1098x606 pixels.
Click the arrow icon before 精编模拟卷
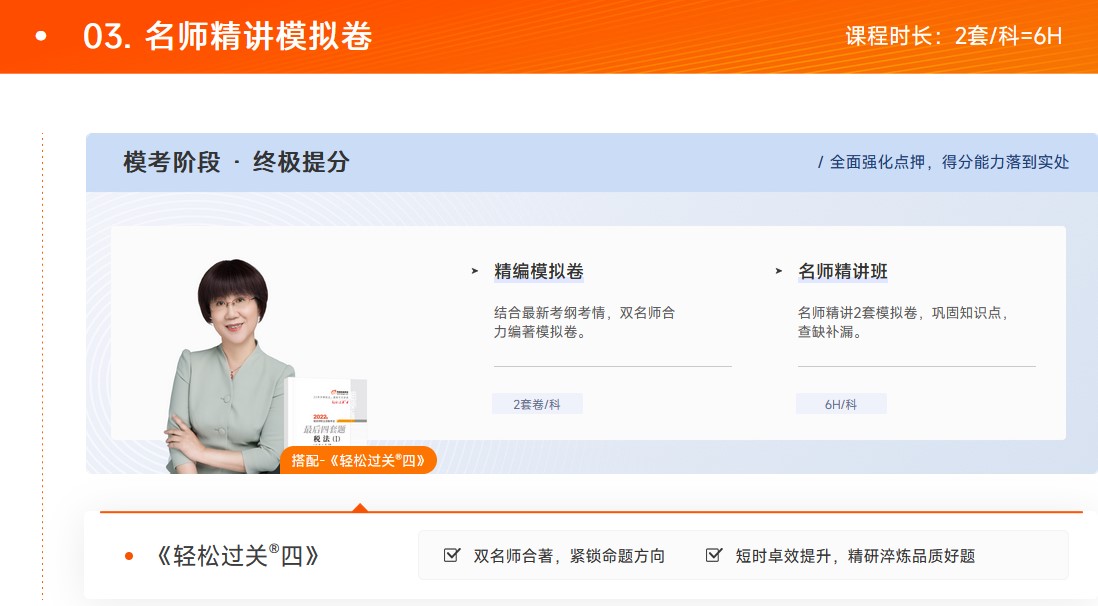474,270
